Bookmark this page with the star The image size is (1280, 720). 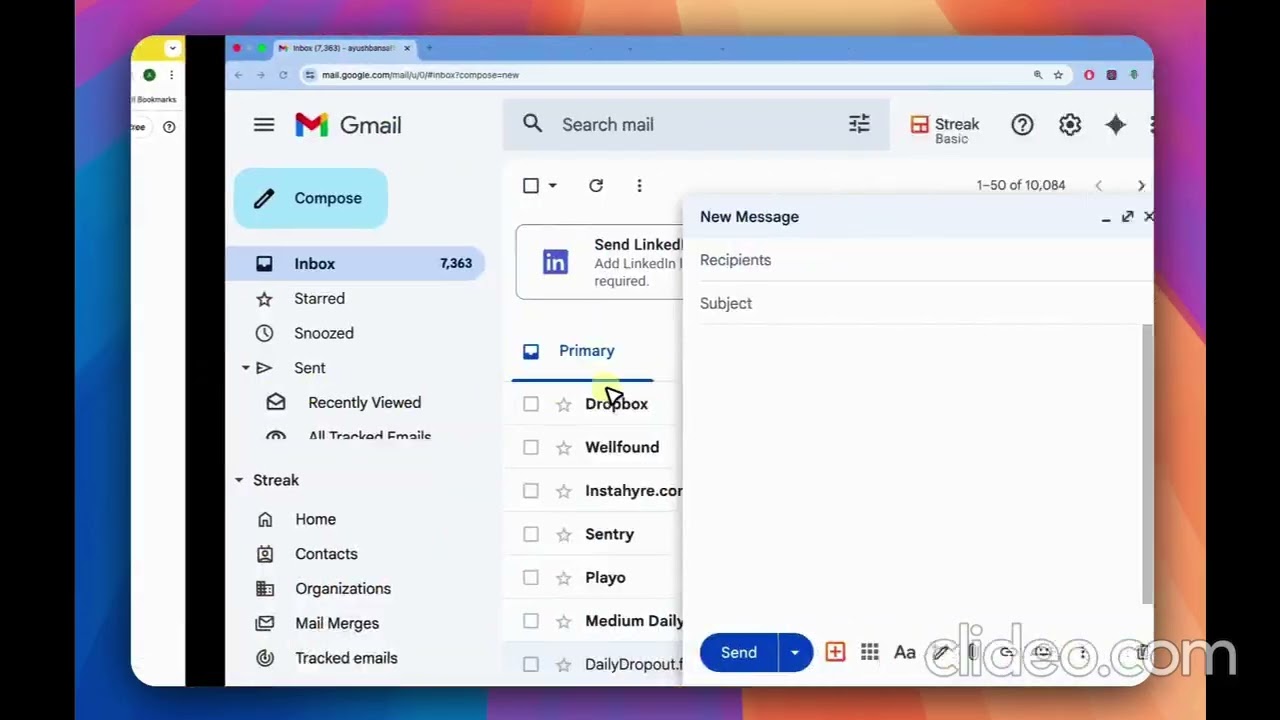(x=1058, y=75)
